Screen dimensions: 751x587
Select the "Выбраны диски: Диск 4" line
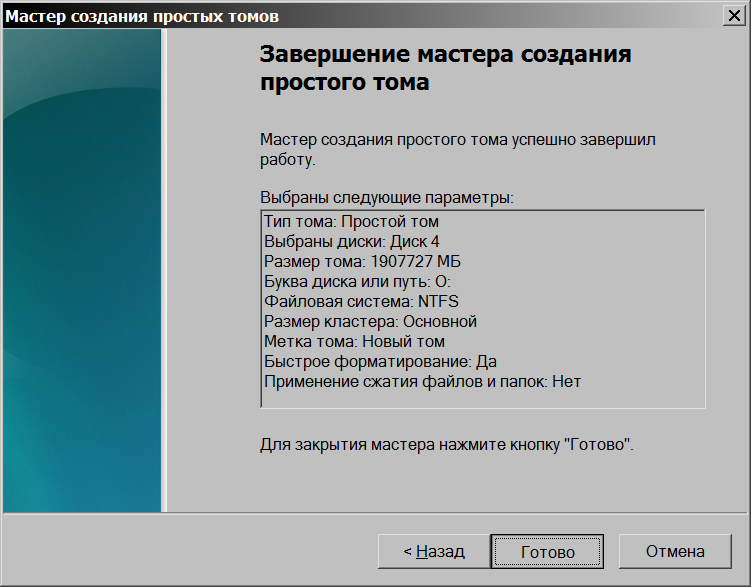tap(351, 241)
